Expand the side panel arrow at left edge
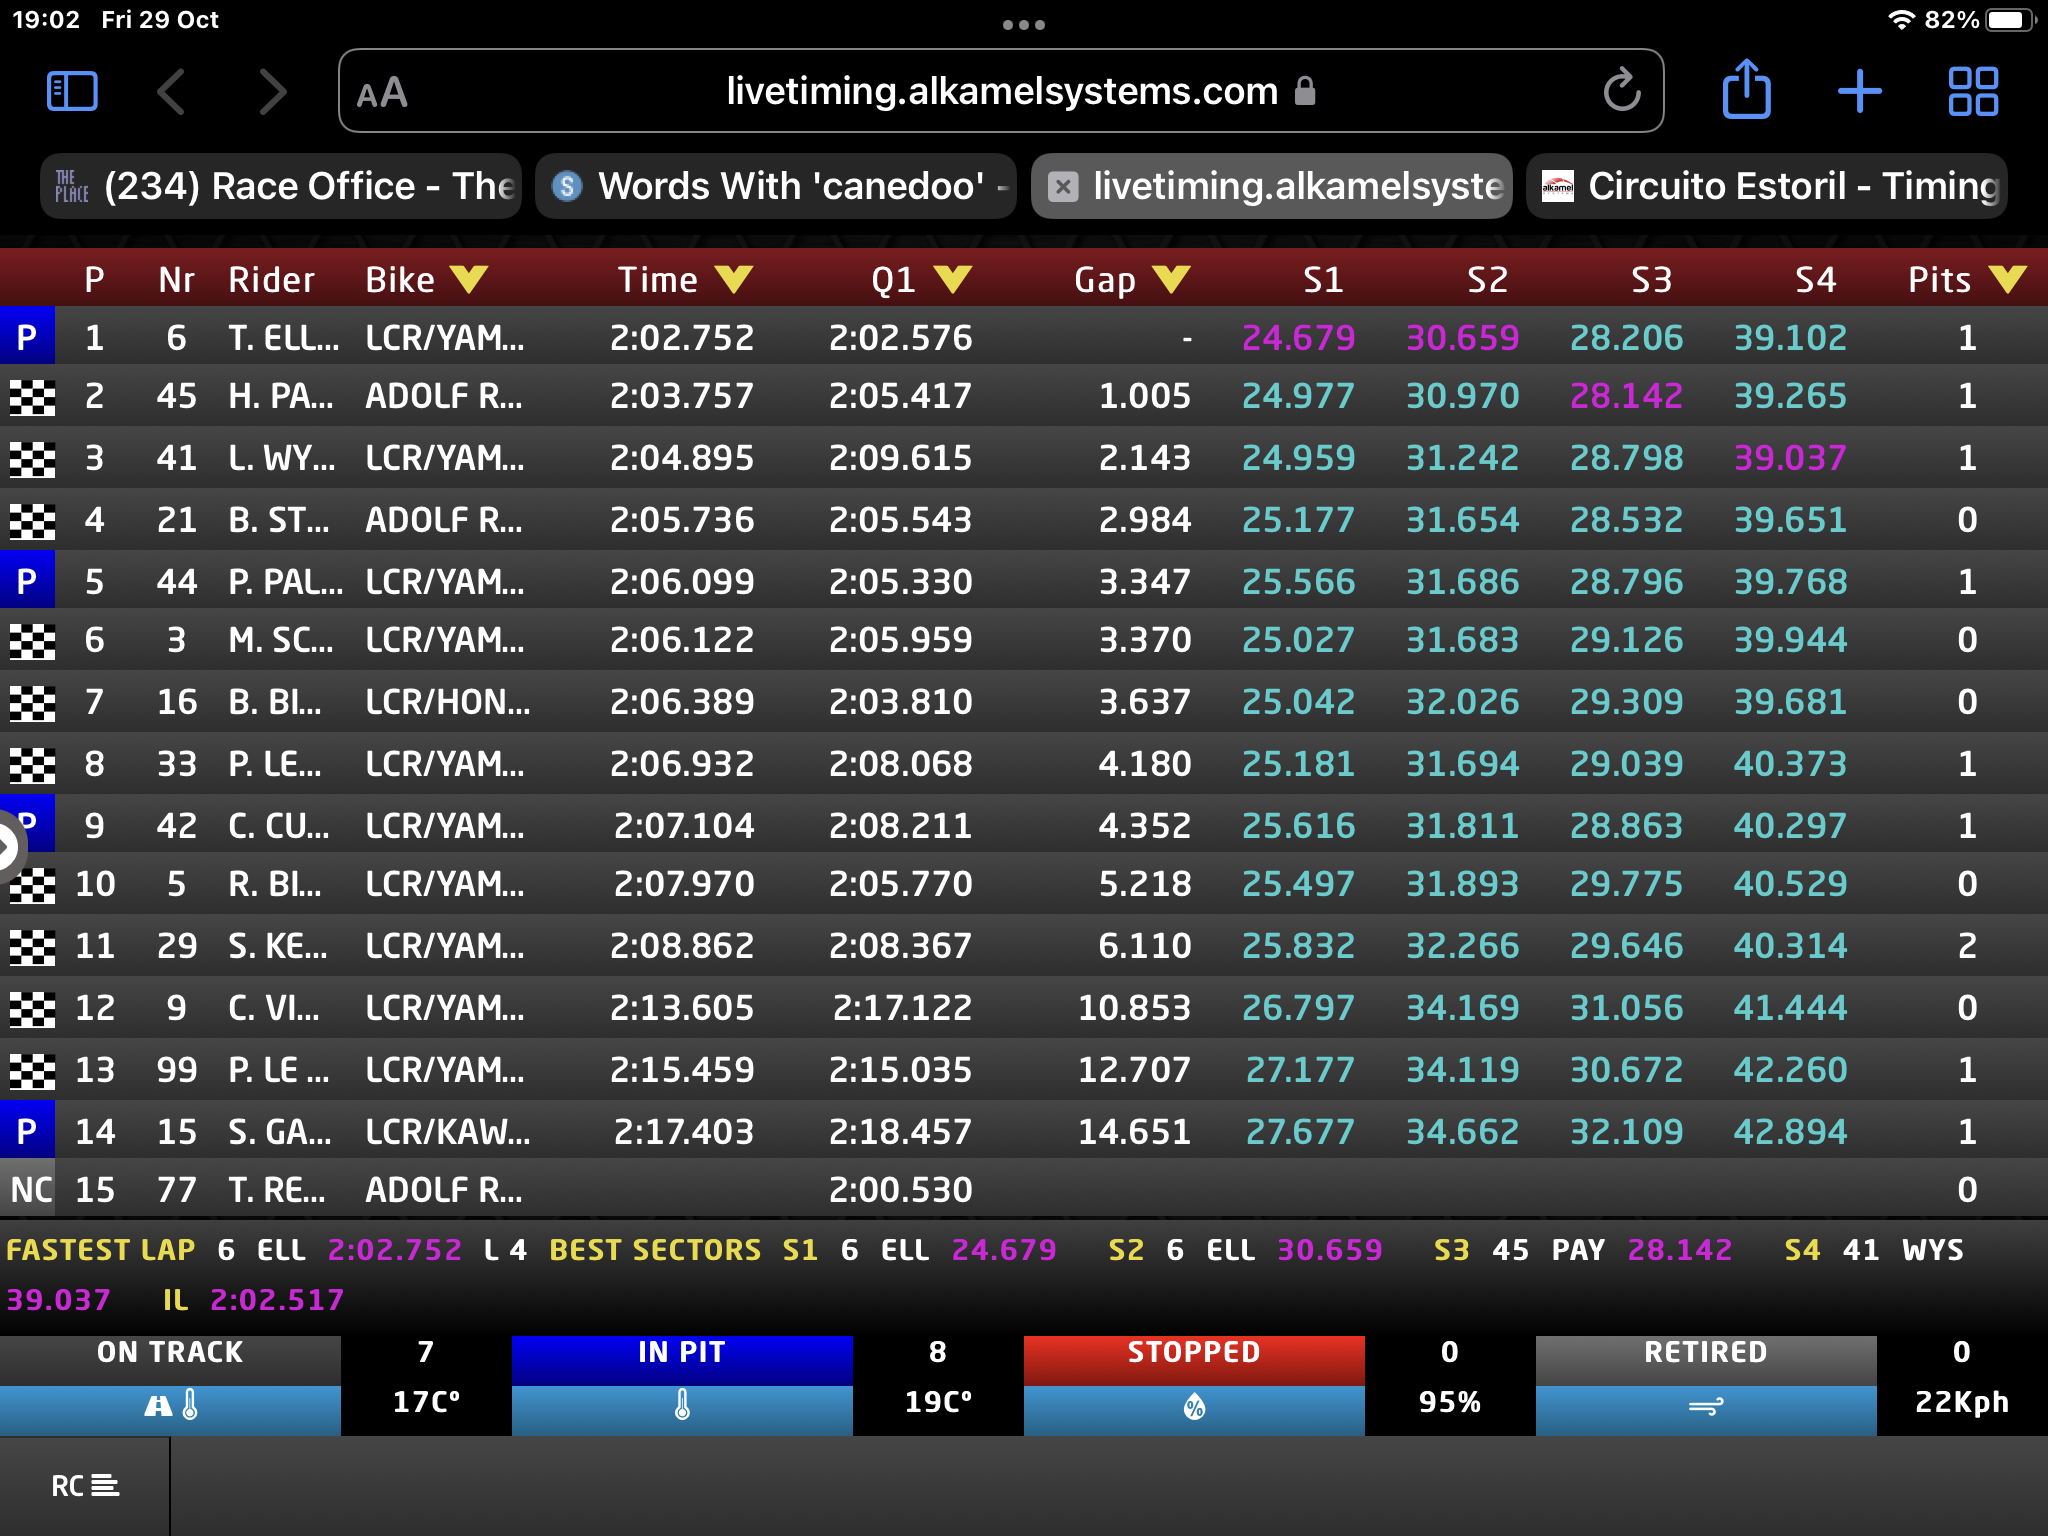The image size is (2048, 1536). click(8, 848)
